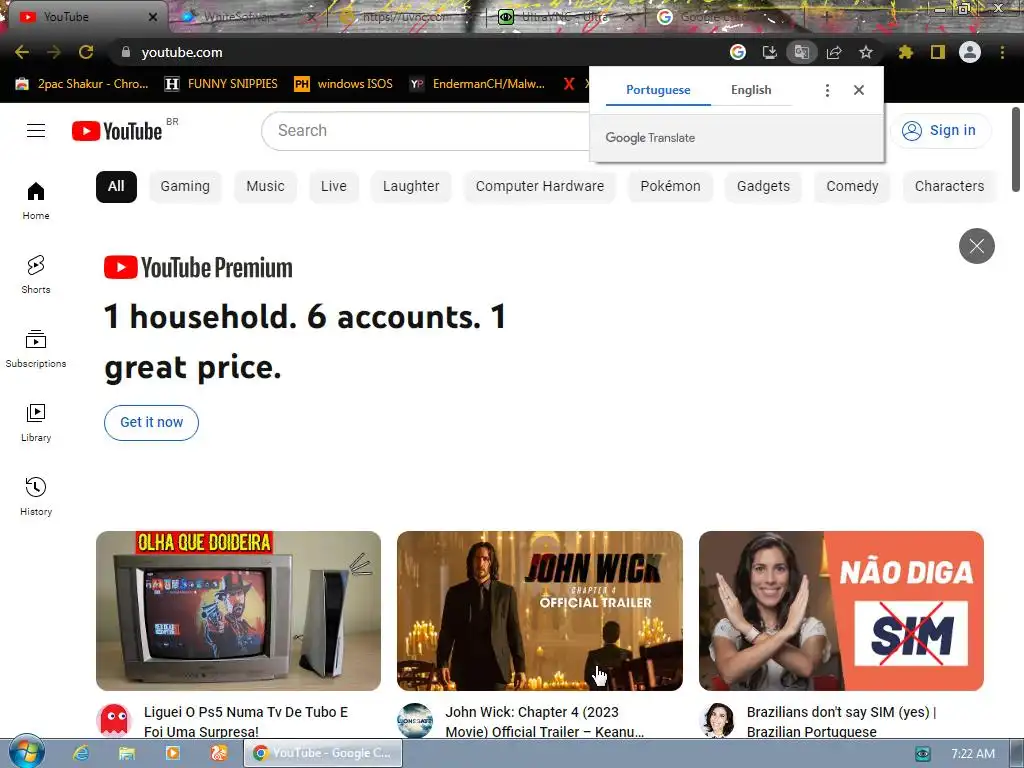
Task: Open the Chrome profile avatar
Action: (970, 52)
